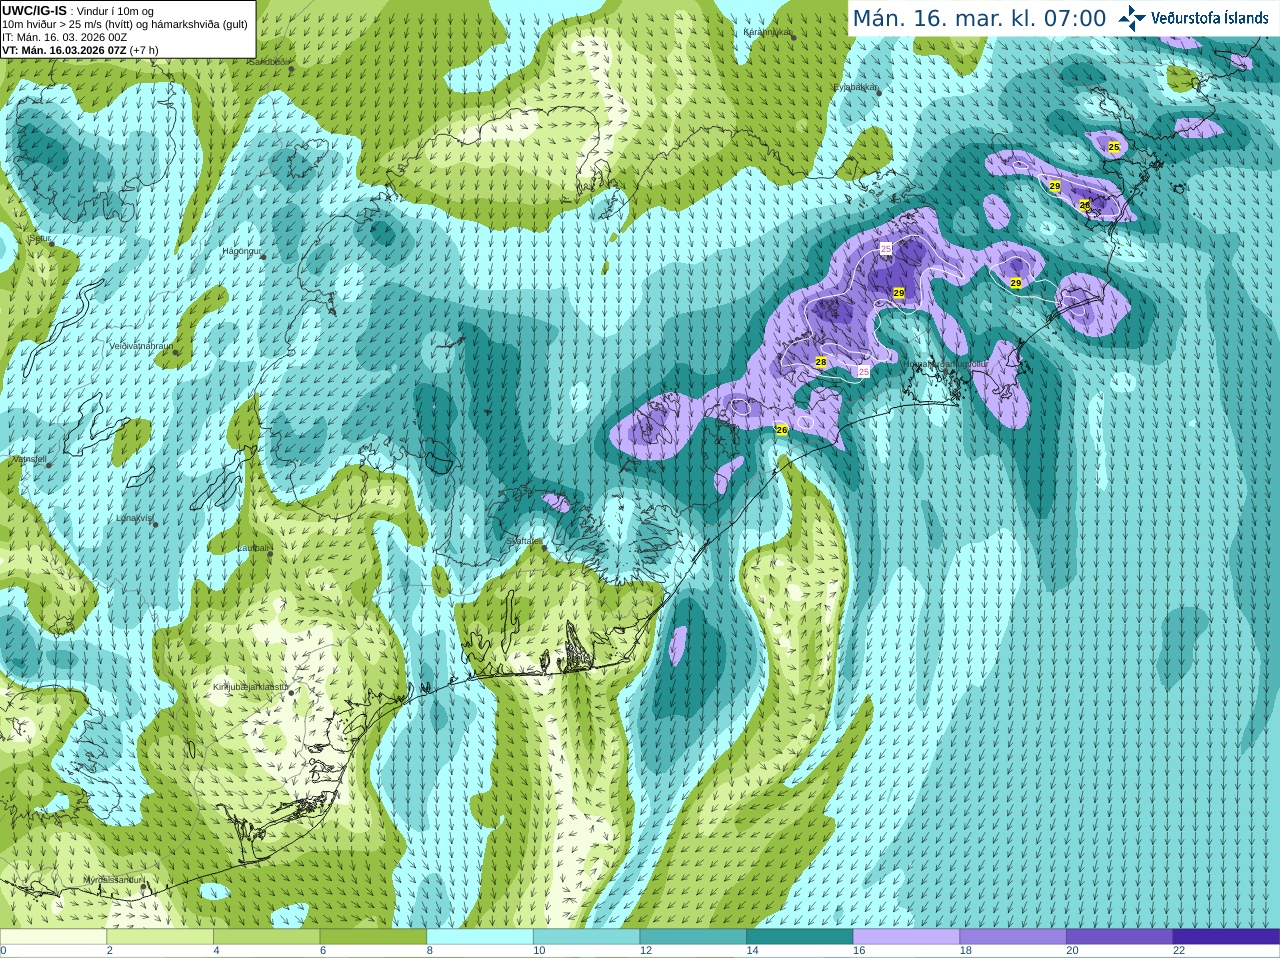Screen dimensions: 1280x958
Task: Click the hviður > 25 m/s description line
Action: 125,24
